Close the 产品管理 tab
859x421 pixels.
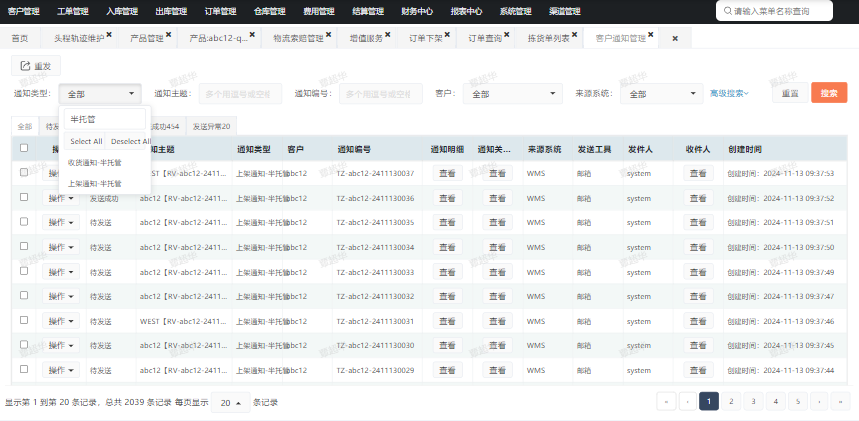(x=169, y=35)
